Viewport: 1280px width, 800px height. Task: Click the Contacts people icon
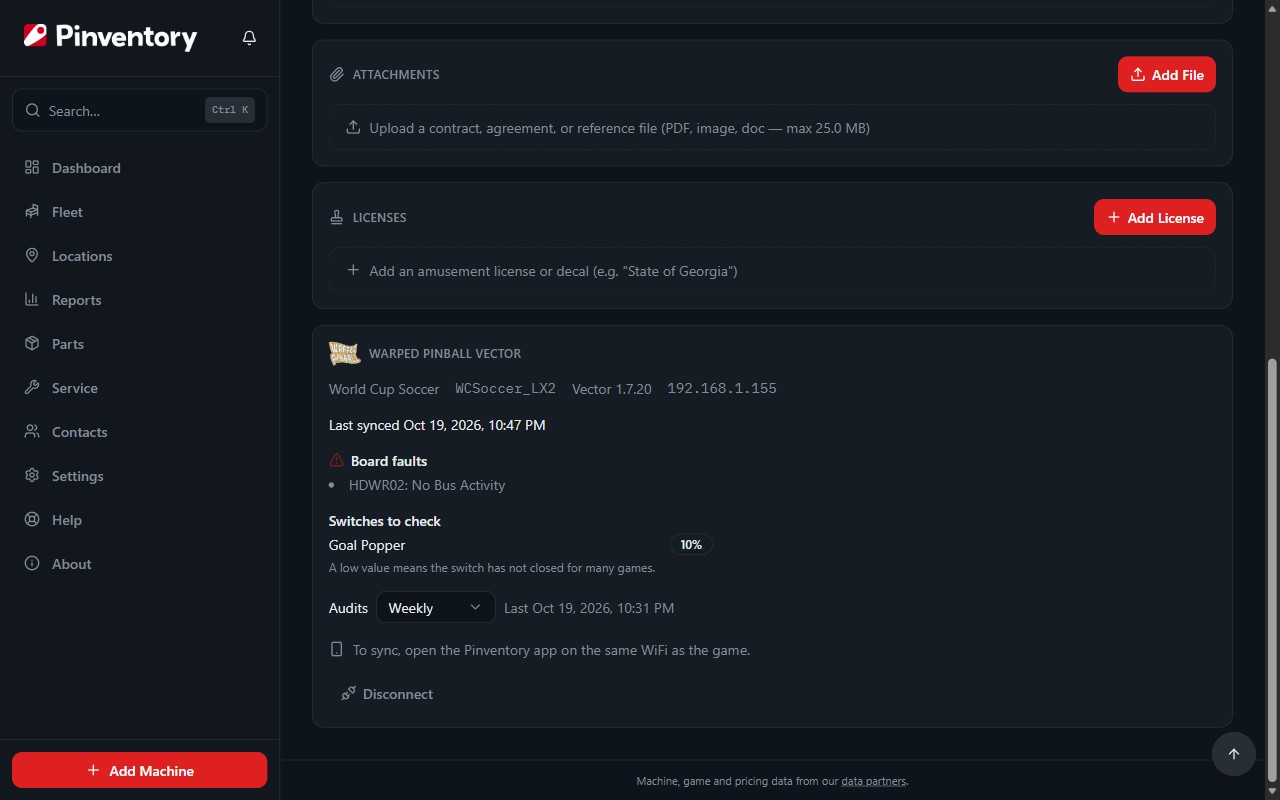coord(32,432)
